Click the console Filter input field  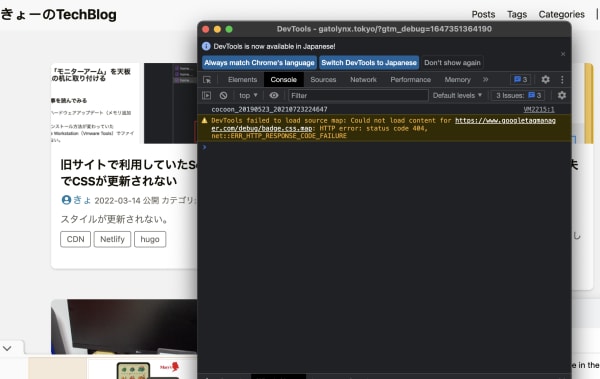coord(358,95)
